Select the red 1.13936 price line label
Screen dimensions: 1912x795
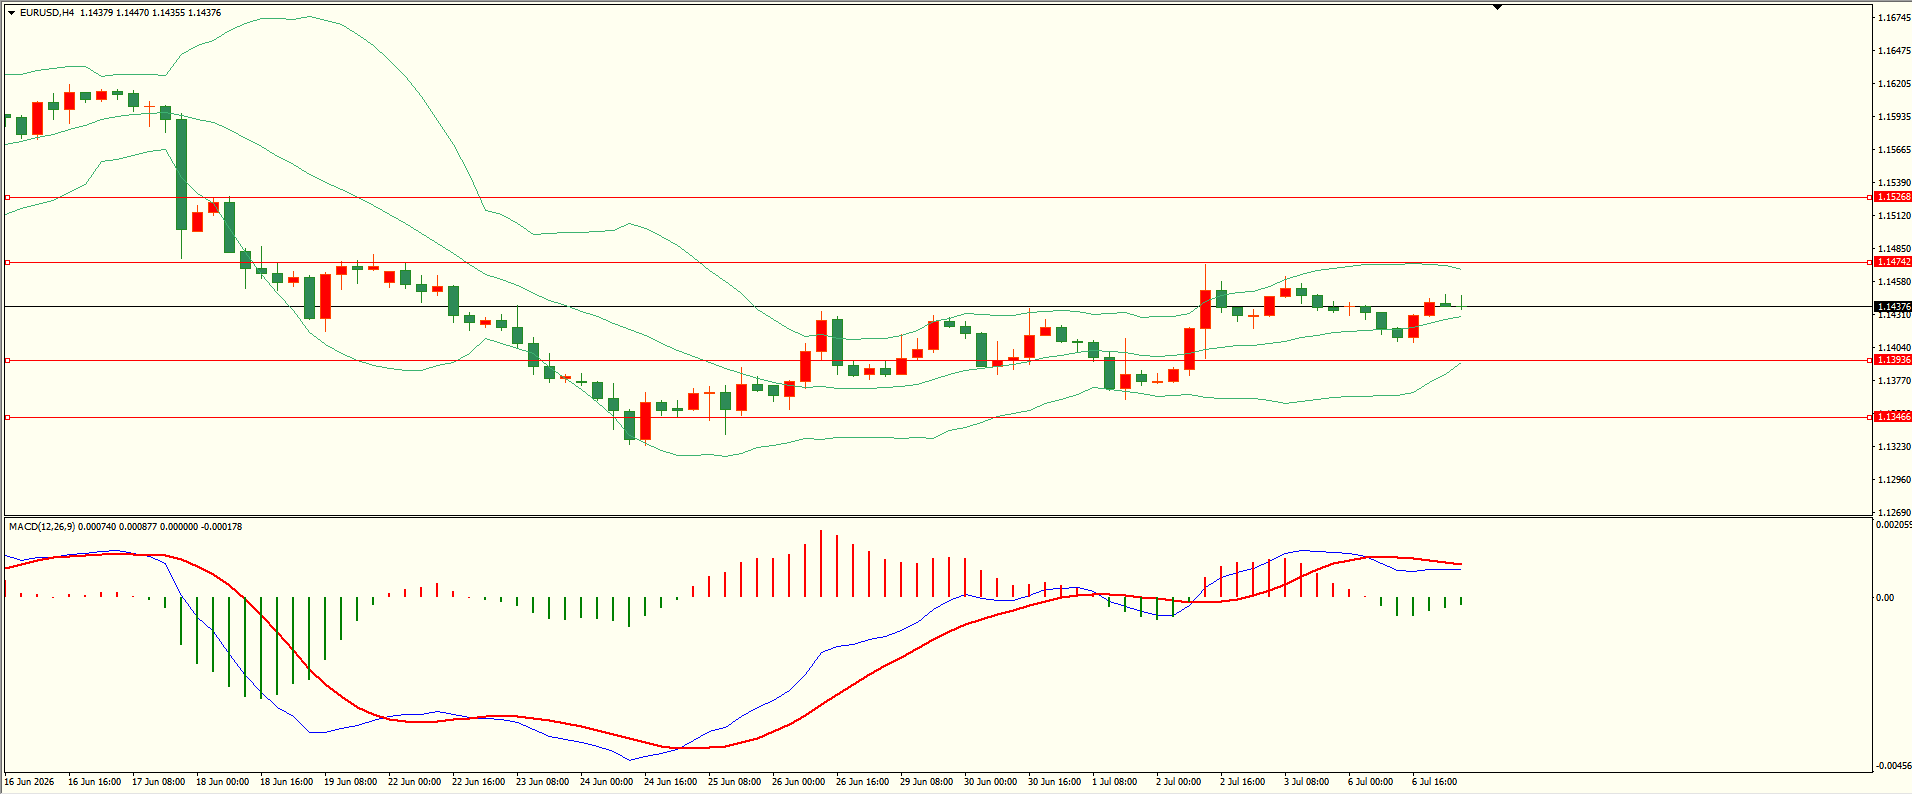tap(1893, 360)
